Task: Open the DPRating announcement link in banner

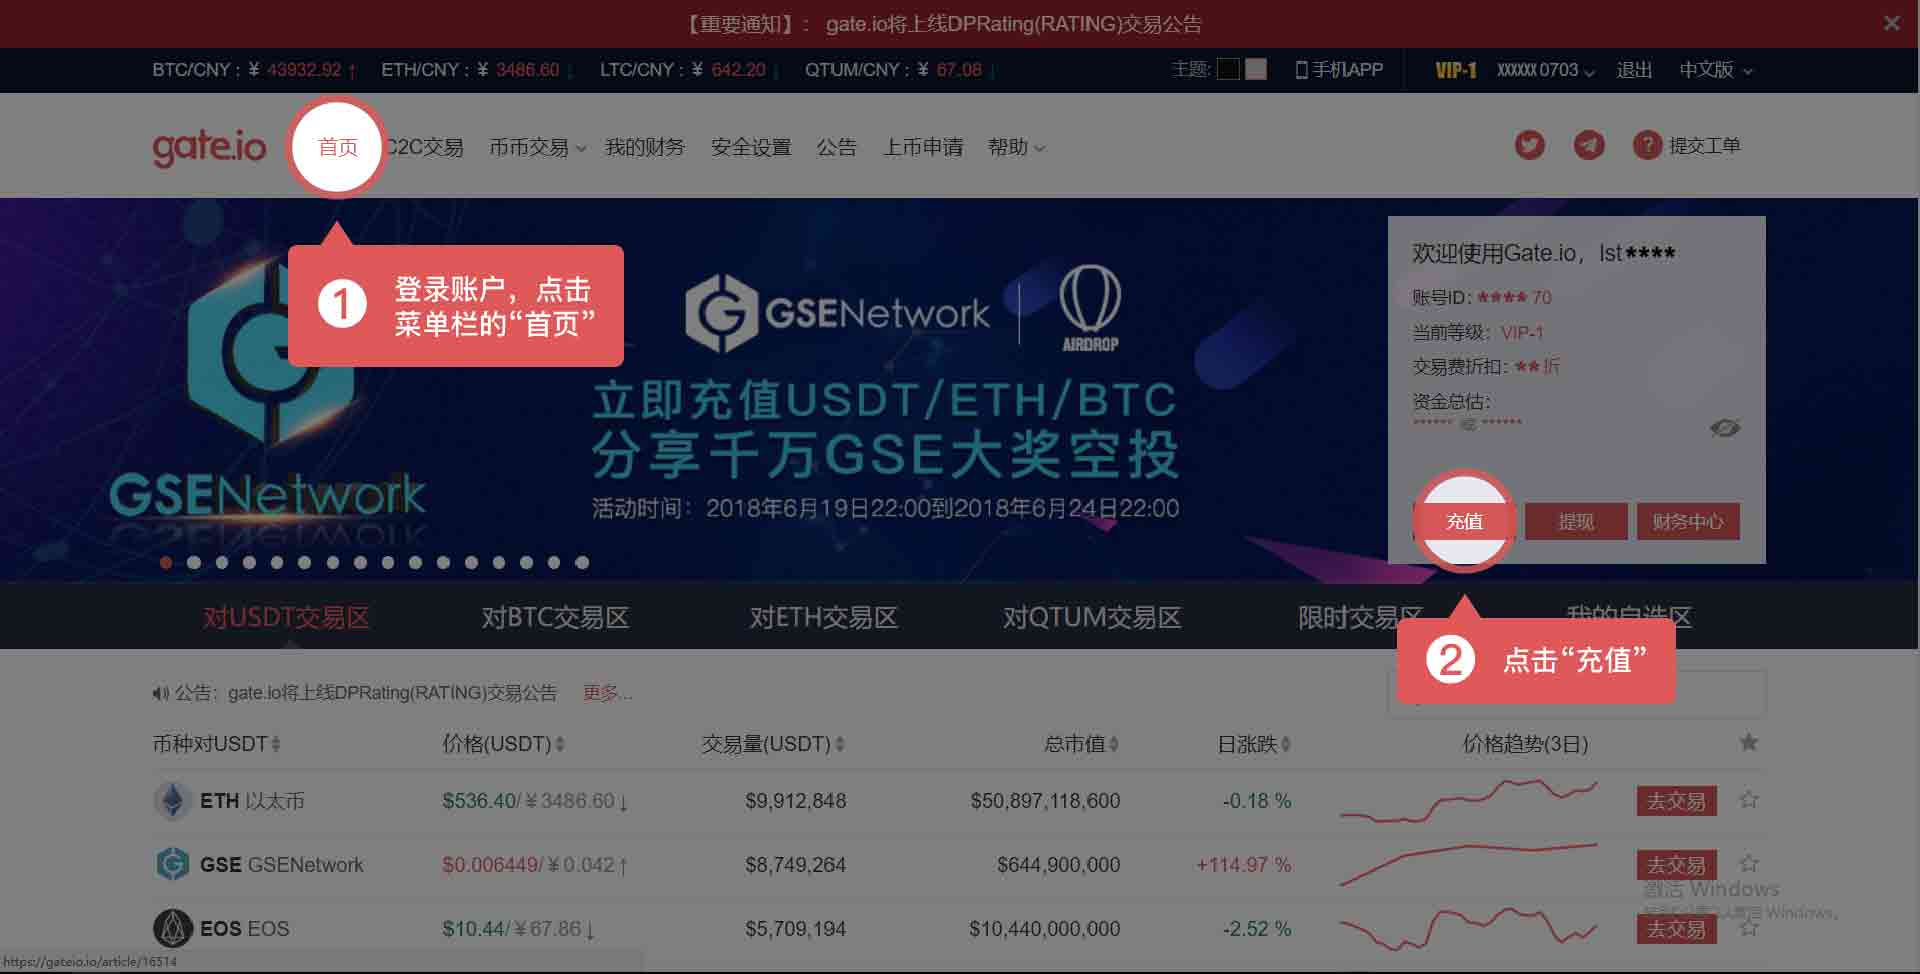Action: coord(1014,23)
